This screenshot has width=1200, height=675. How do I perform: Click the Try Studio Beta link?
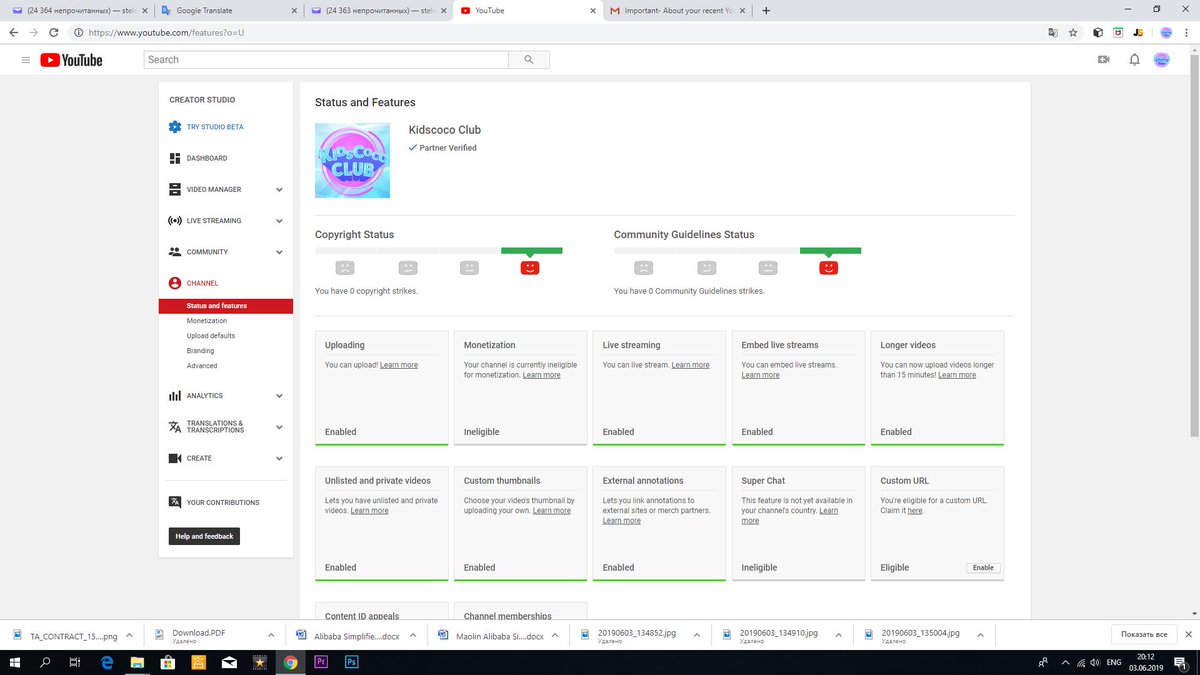point(215,127)
